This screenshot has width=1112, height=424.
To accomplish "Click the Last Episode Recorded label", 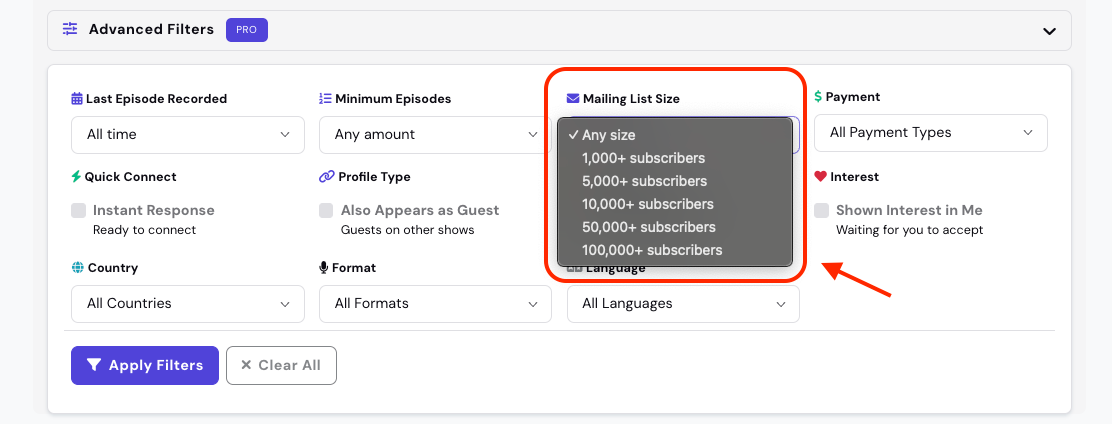I will (x=157, y=99).
